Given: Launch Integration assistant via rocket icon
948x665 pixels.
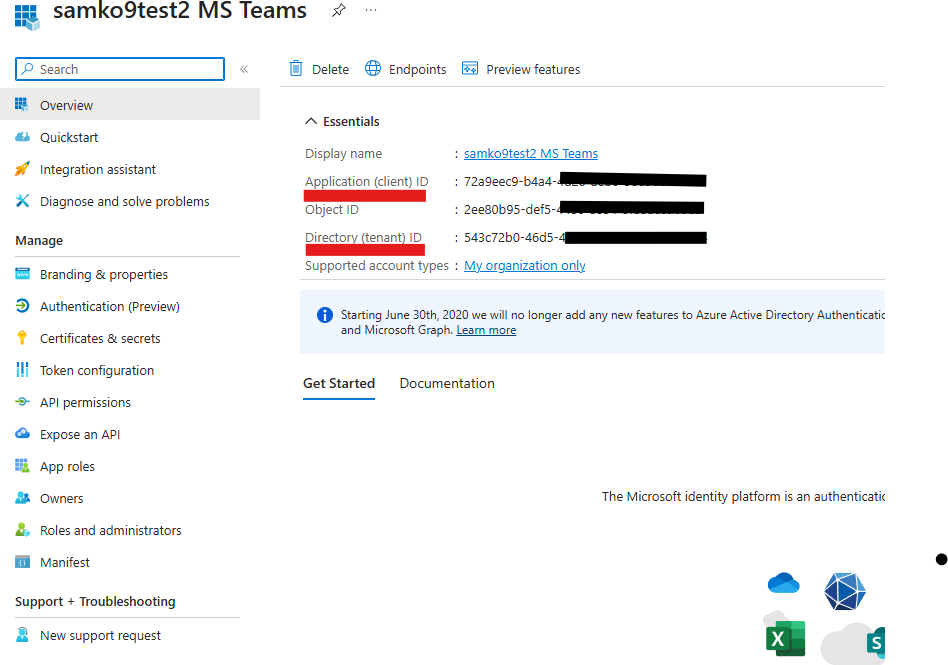Looking at the screenshot, I should 22,169.
